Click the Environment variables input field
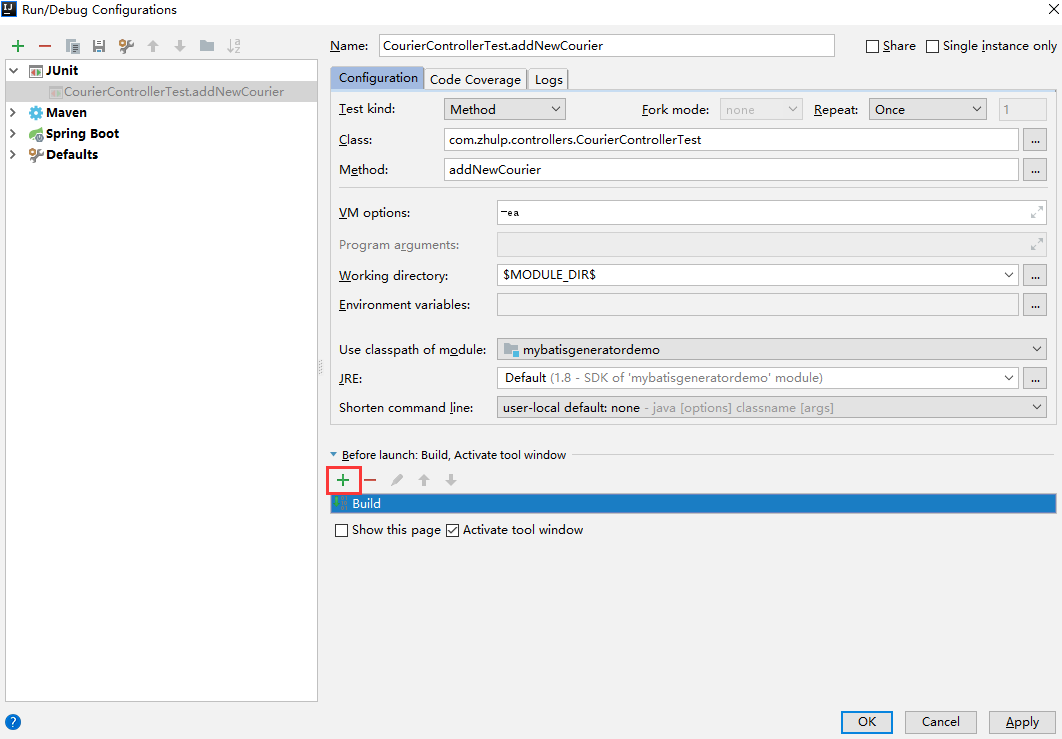This screenshot has height=739, width=1062. (x=758, y=305)
